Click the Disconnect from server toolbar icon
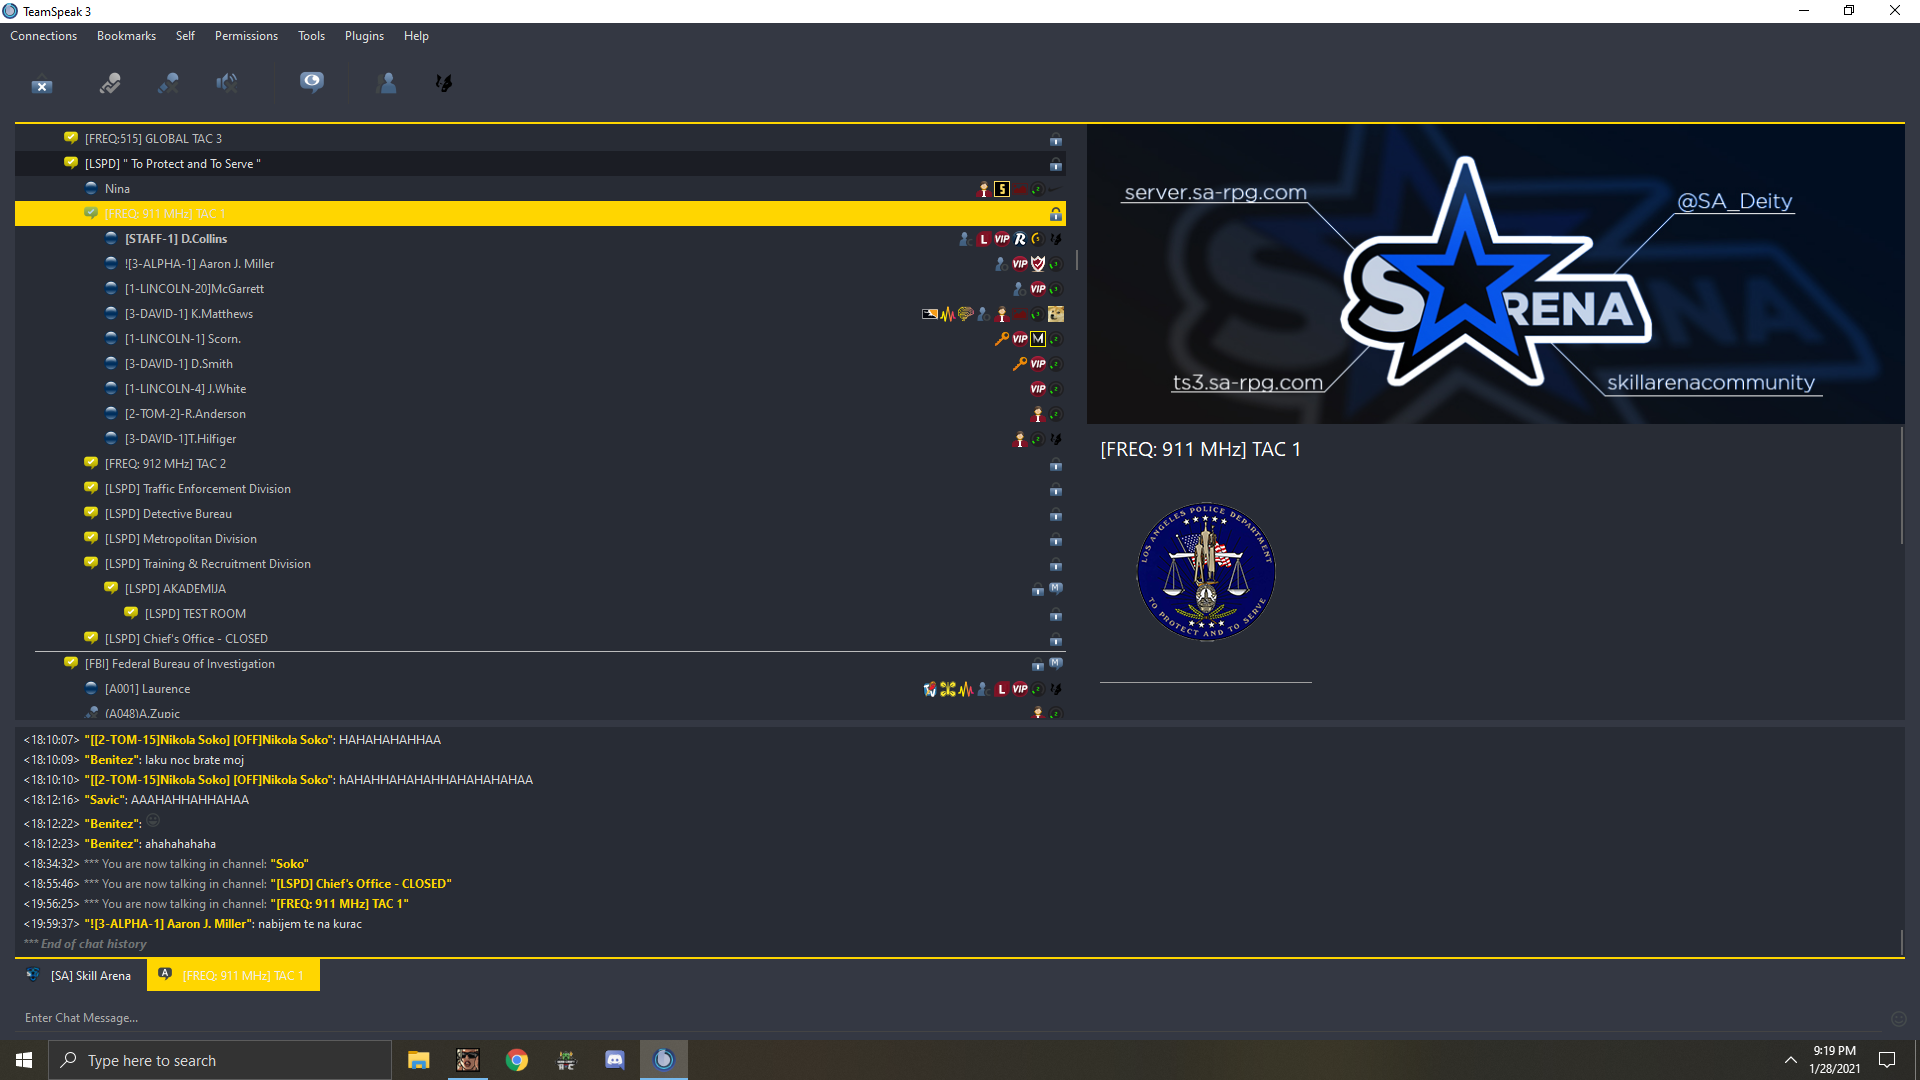The width and height of the screenshot is (1920, 1080). [x=42, y=85]
